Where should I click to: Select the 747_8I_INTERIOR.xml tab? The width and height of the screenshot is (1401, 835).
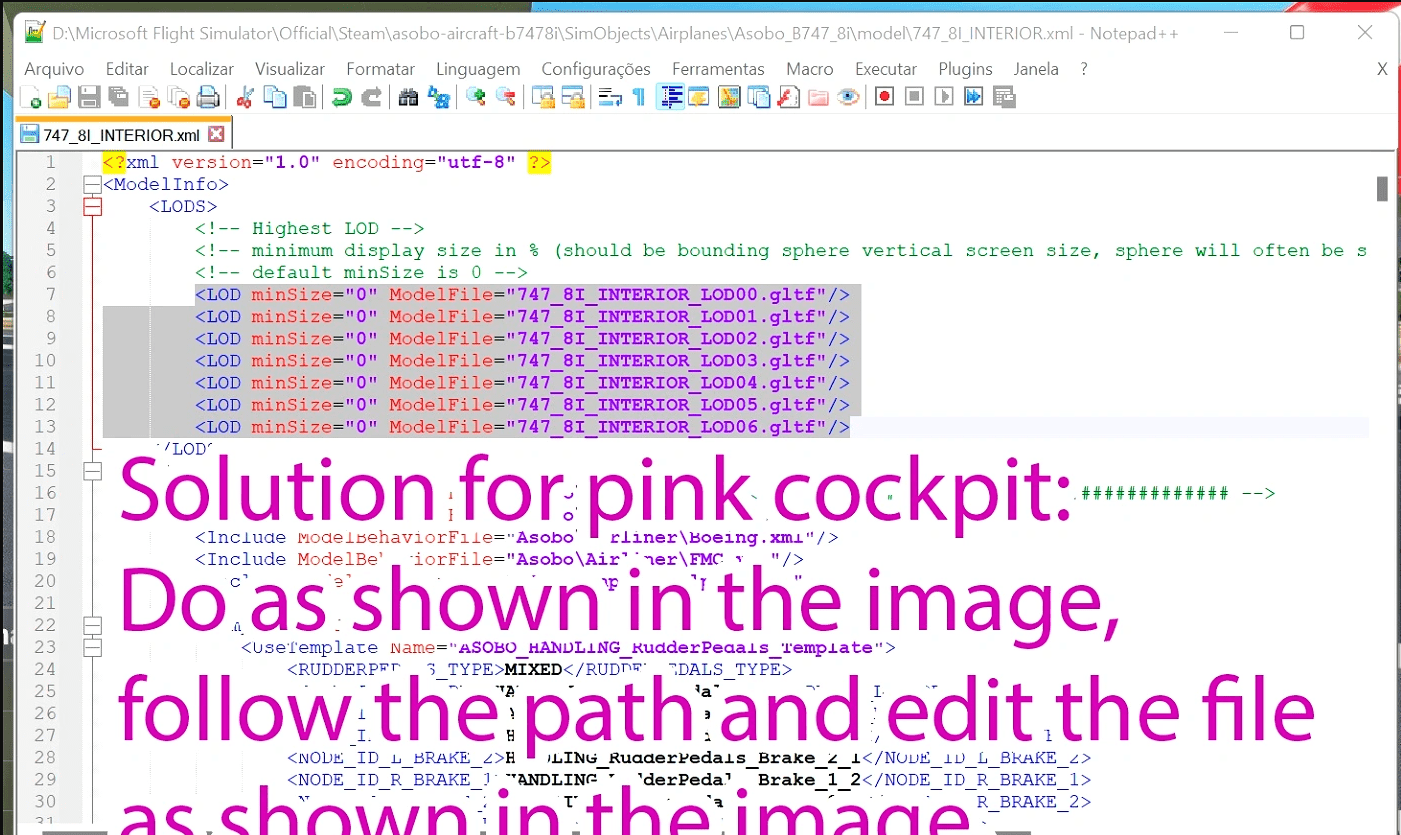tap(120, 135)
